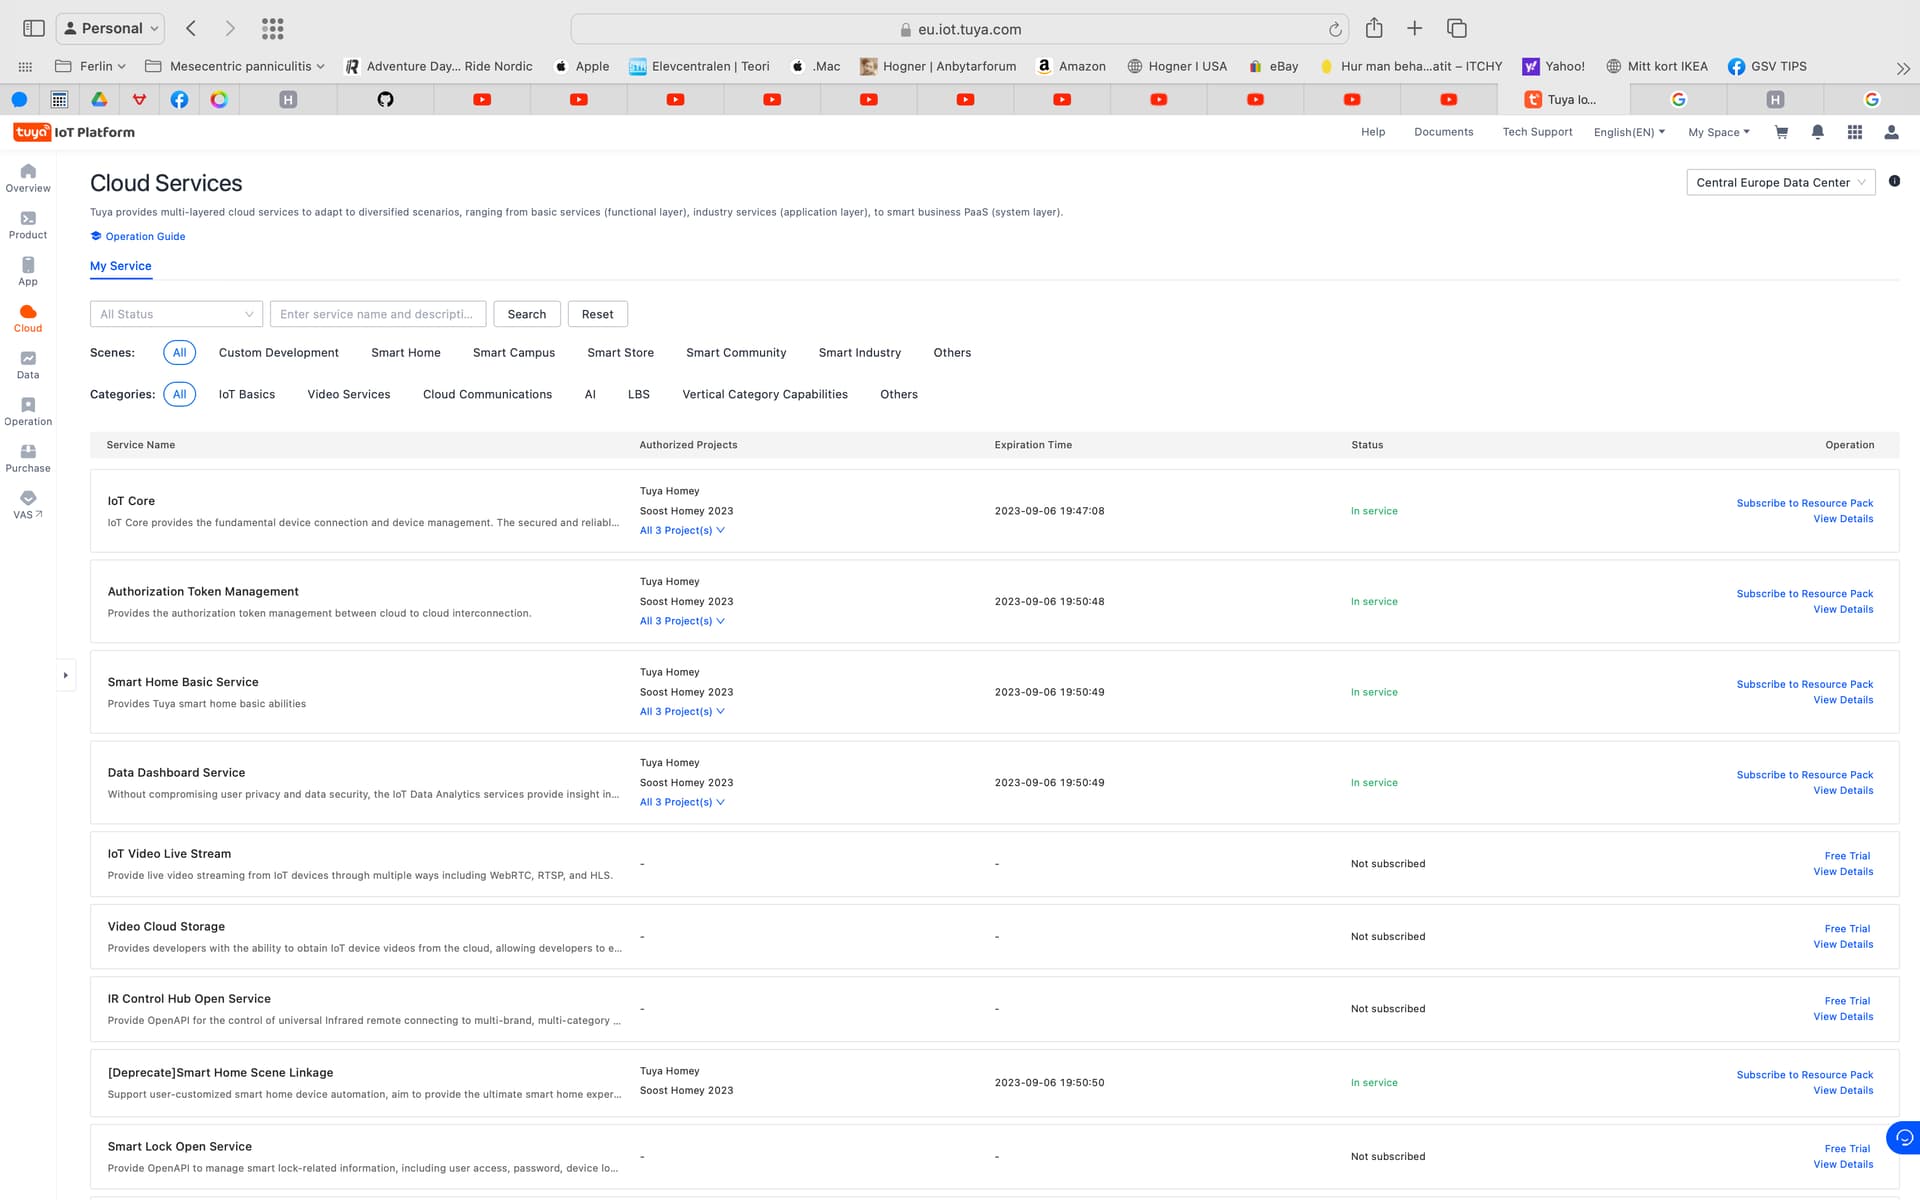Open the My Space menu
Viewport: 1920px width, 1200px height.
[x=1718, y=132]
